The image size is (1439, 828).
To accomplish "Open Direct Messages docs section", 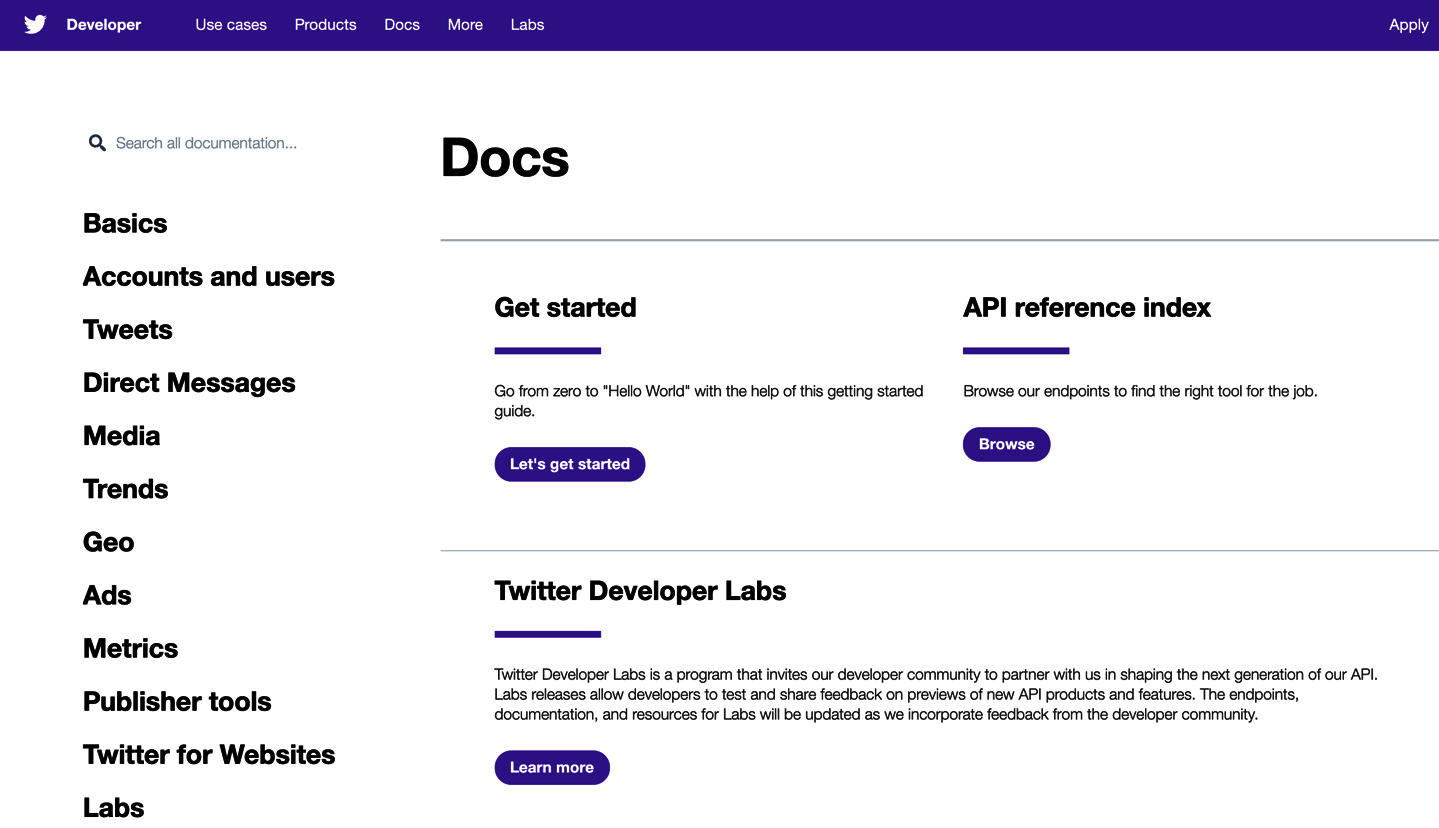I will pyautogui.click(x=189, y=383).
